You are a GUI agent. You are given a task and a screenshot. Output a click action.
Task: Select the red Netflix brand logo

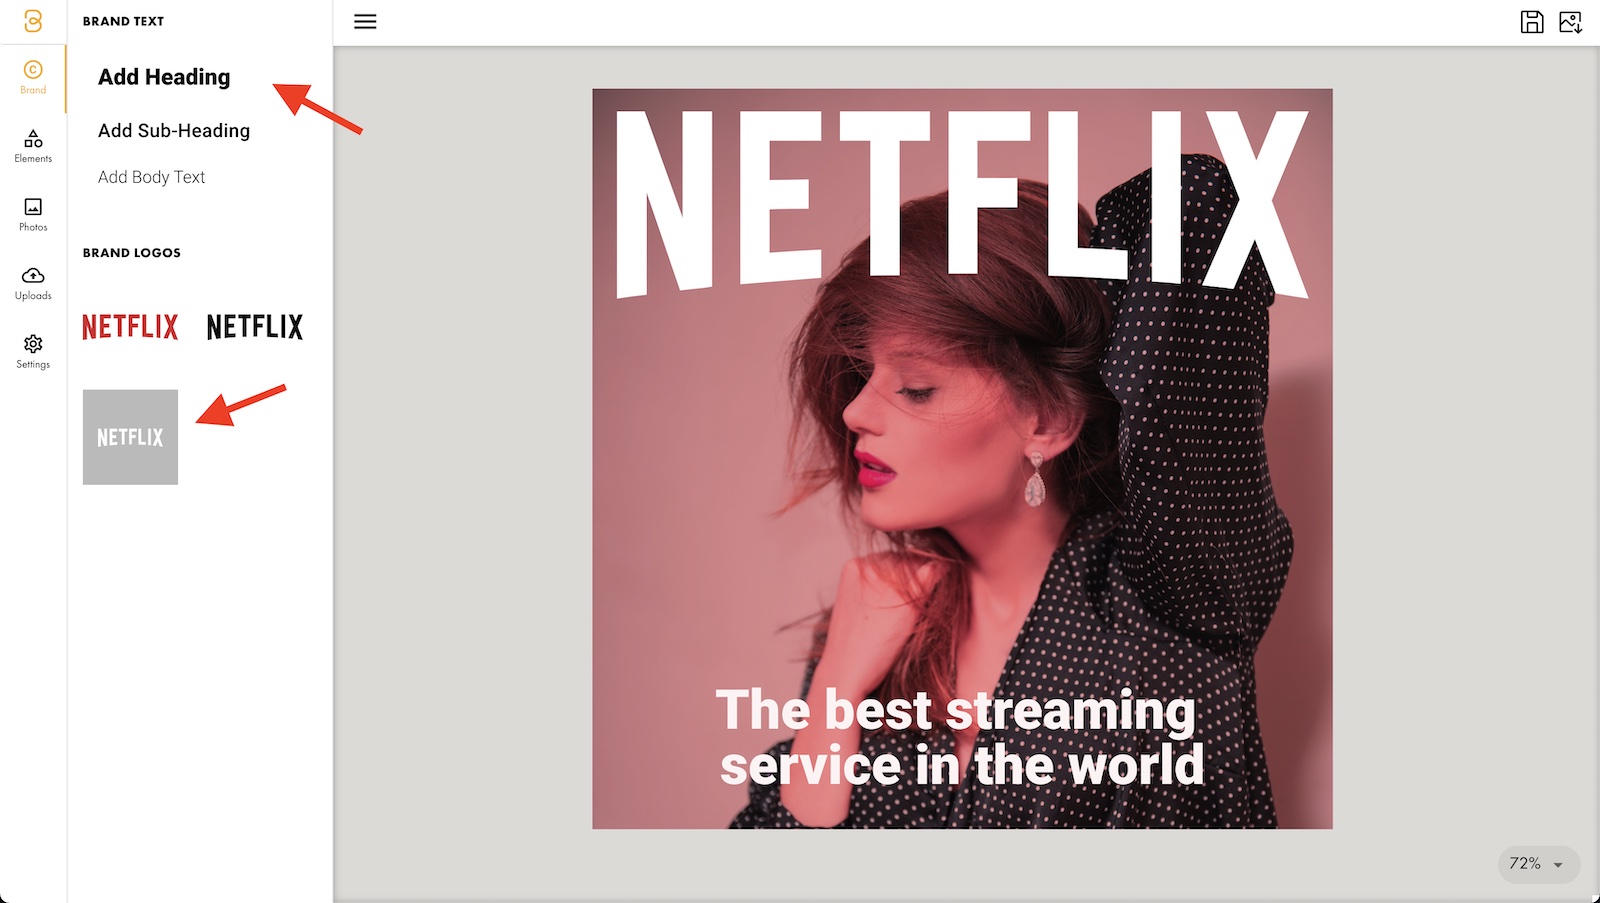130,326
